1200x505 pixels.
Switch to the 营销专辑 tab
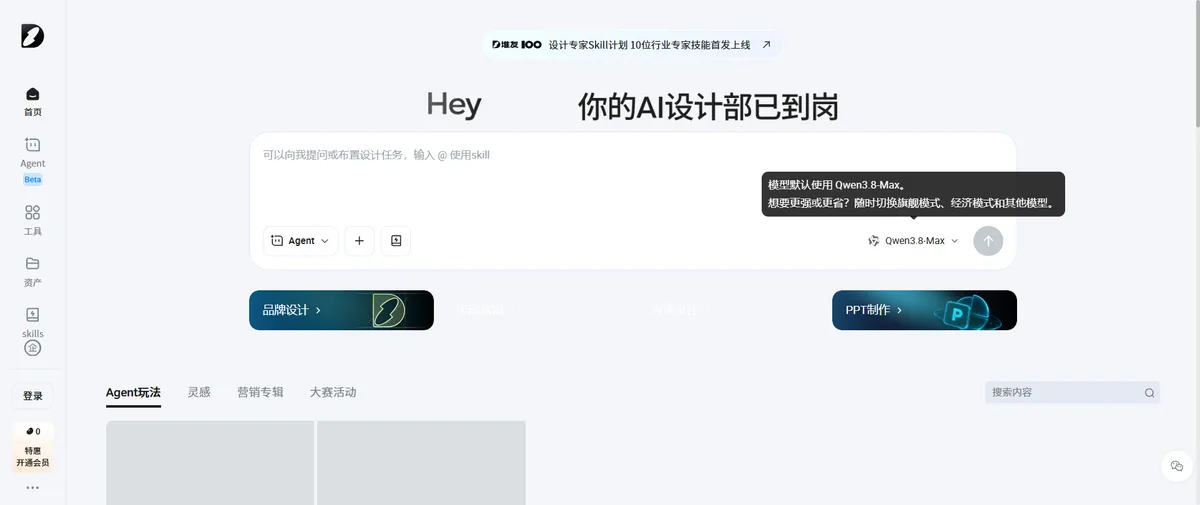[x=260, y=392]
